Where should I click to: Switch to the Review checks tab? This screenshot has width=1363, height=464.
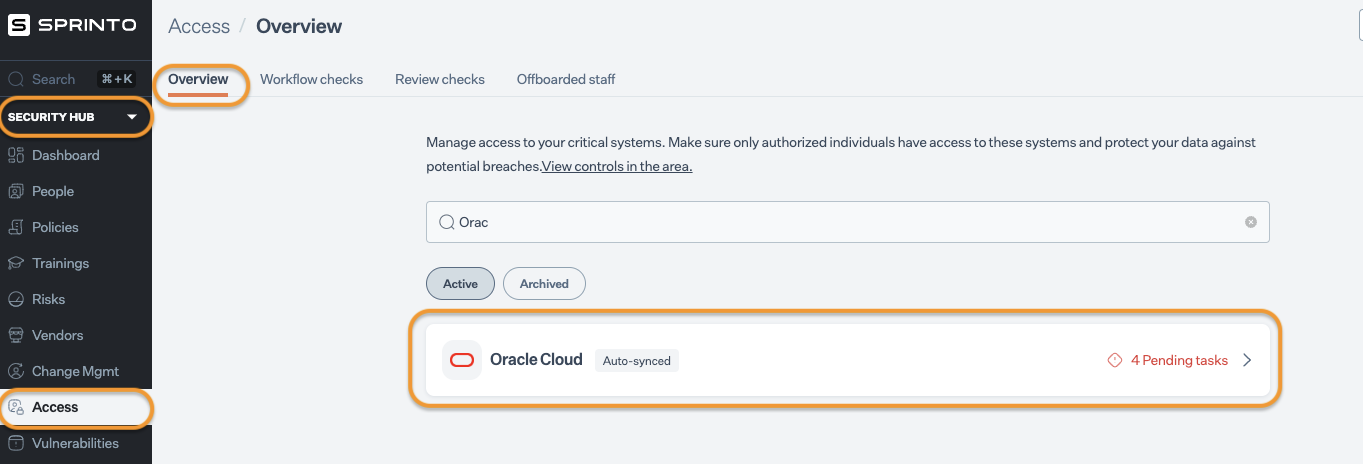tap(440, 79)
